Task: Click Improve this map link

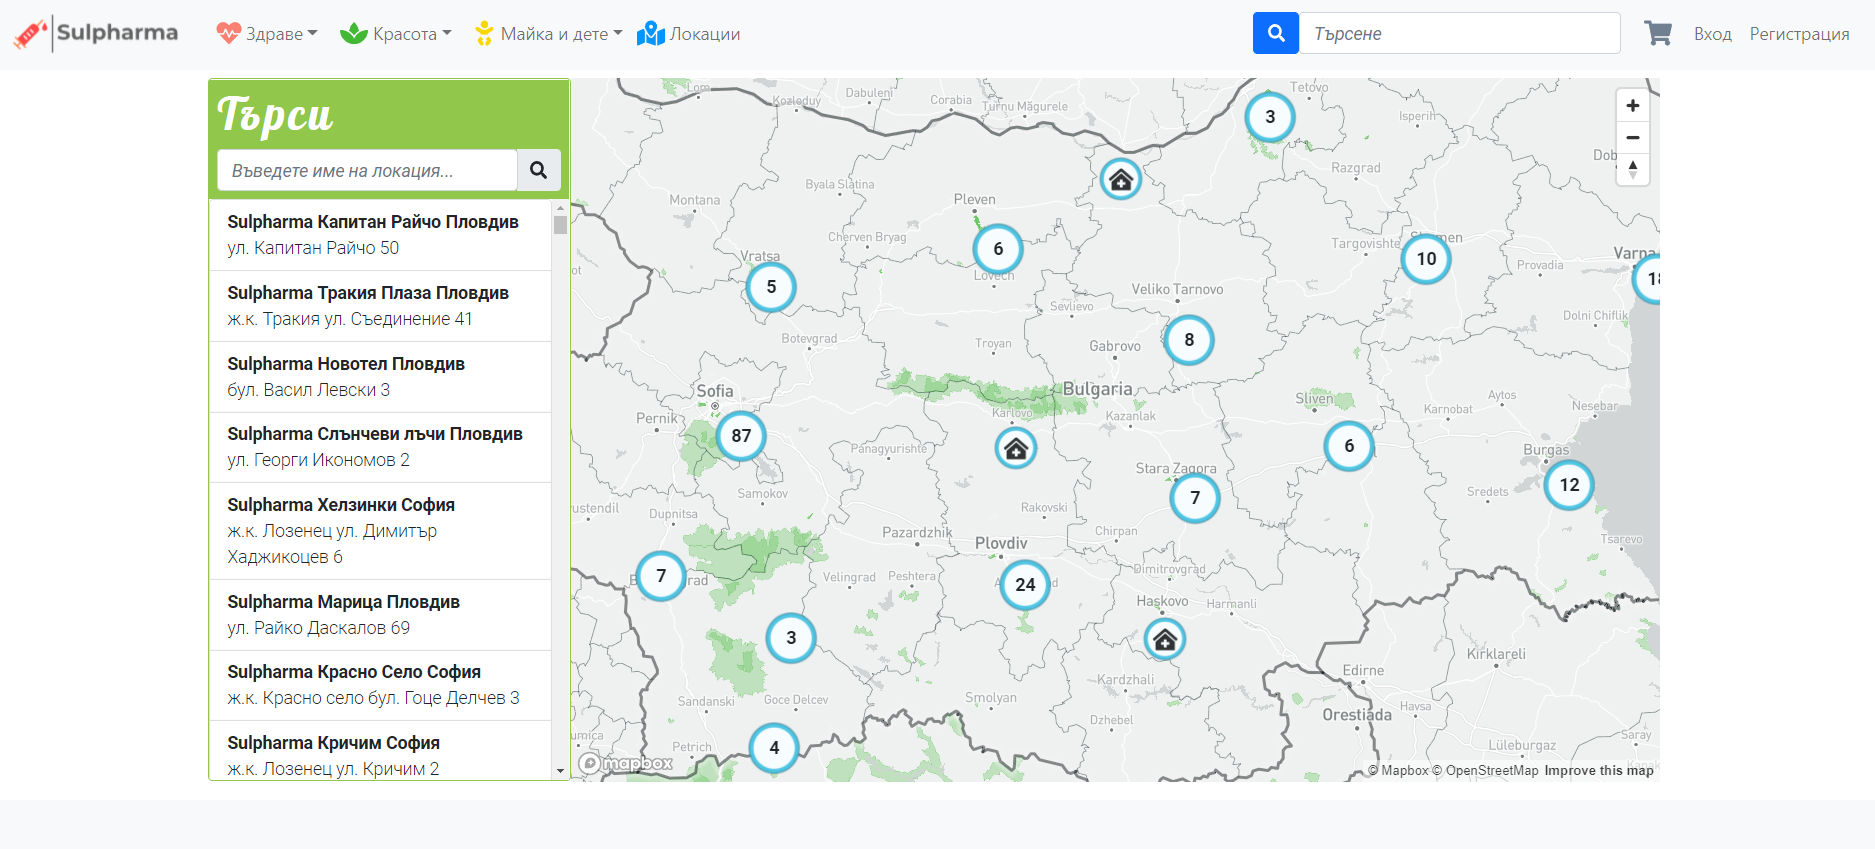Action: 1599,771
